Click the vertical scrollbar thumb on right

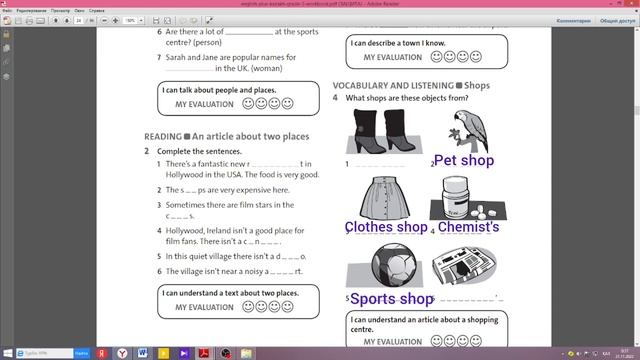(637, 111)
